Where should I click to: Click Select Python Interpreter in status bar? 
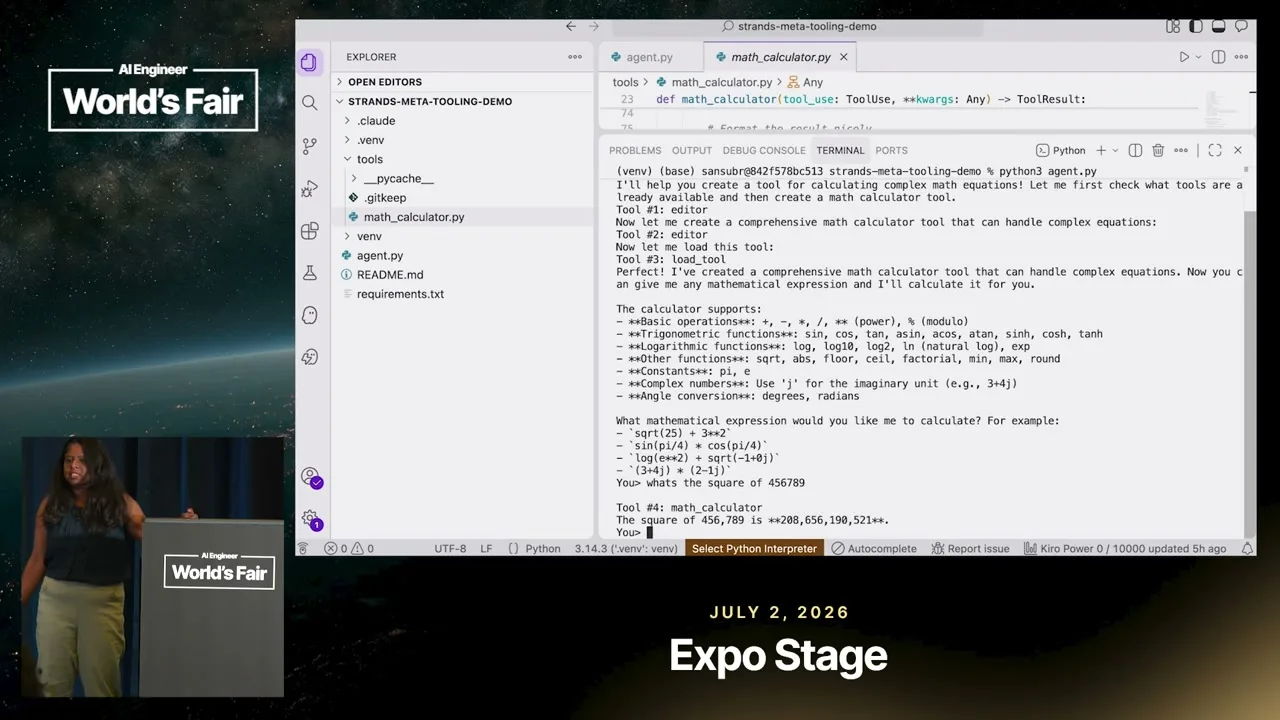pyautogui.click(x=755, y=548)
